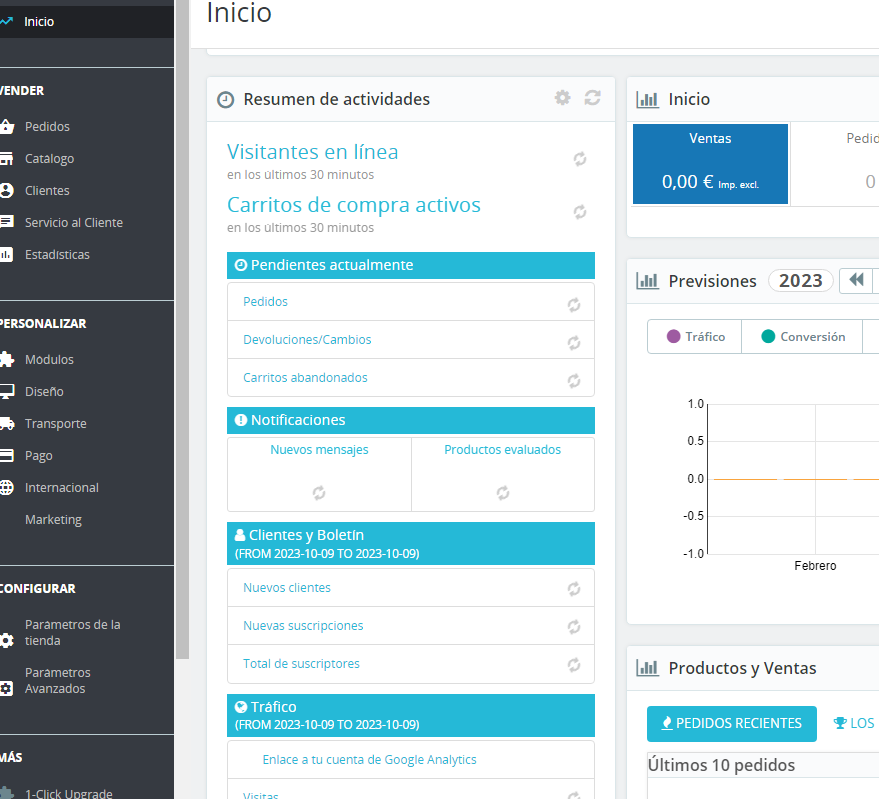Viewport: 879px width, 799px height.
Task: Refresh the Total de suscriptores row
Action: coord(573,665)
